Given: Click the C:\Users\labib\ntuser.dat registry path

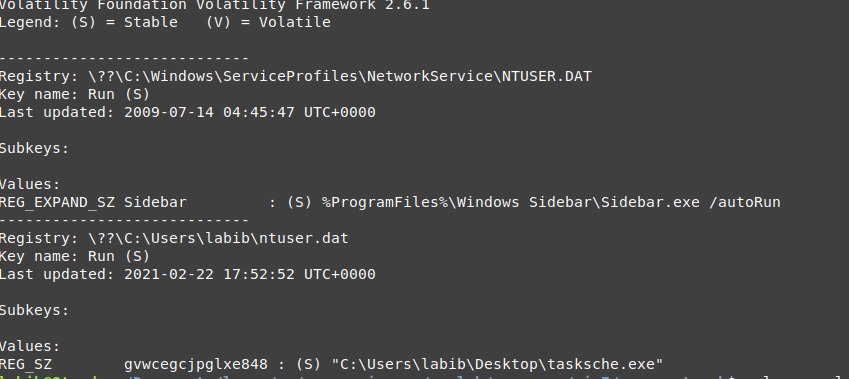Looking at the screenshot, I should pos(218,238).
